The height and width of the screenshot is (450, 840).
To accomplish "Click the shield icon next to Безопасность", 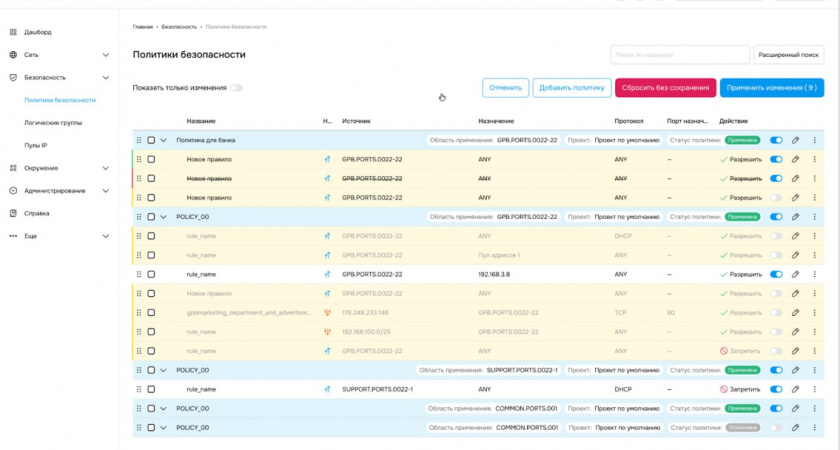I will pos(13,77).
